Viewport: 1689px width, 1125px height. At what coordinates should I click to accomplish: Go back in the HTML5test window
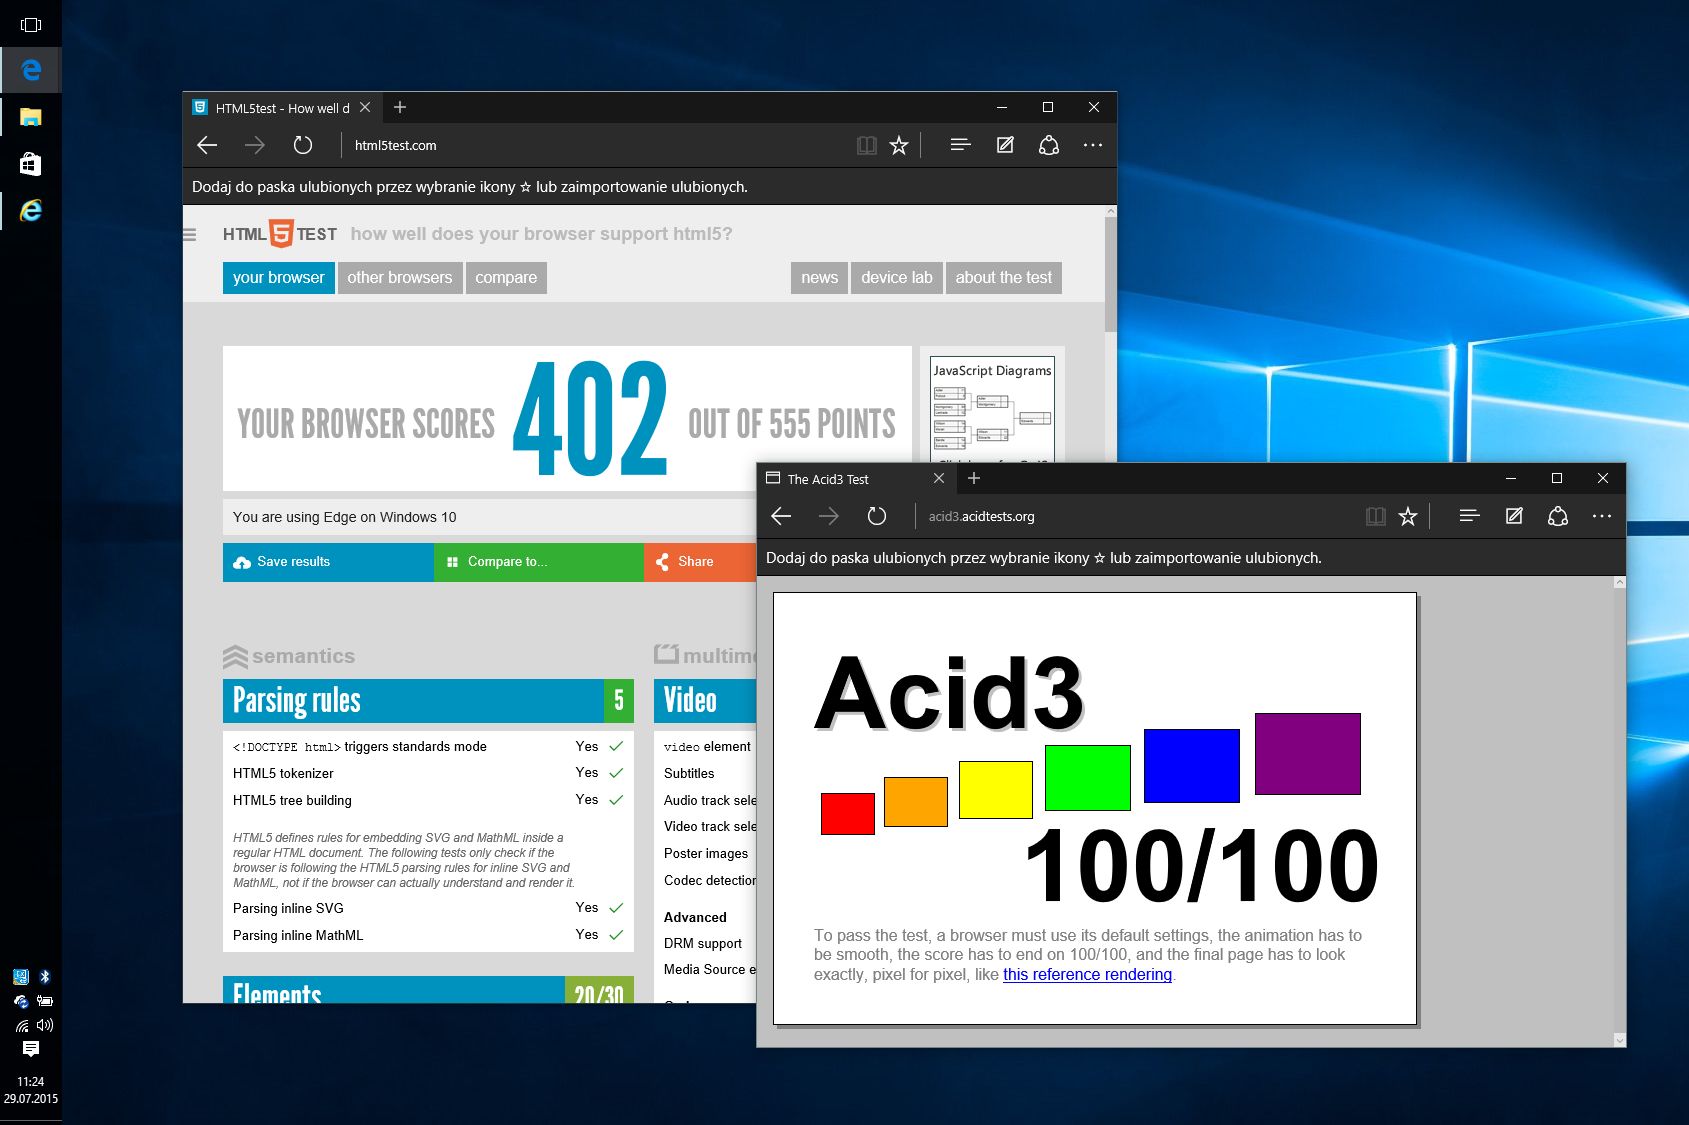point(207,145)
